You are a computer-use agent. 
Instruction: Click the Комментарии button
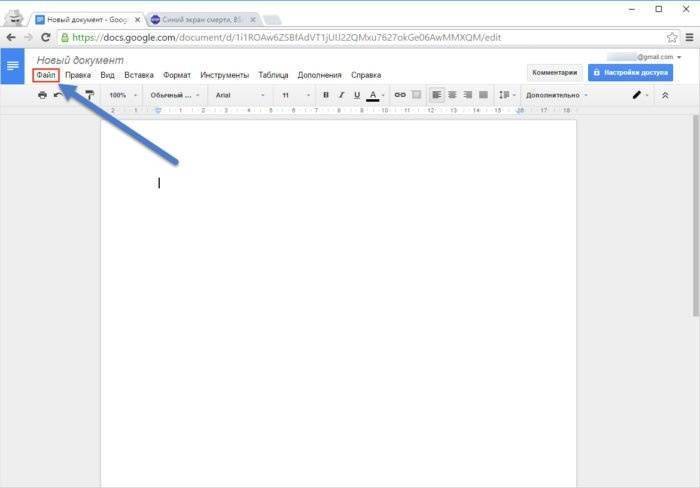[x=554, y=72]
